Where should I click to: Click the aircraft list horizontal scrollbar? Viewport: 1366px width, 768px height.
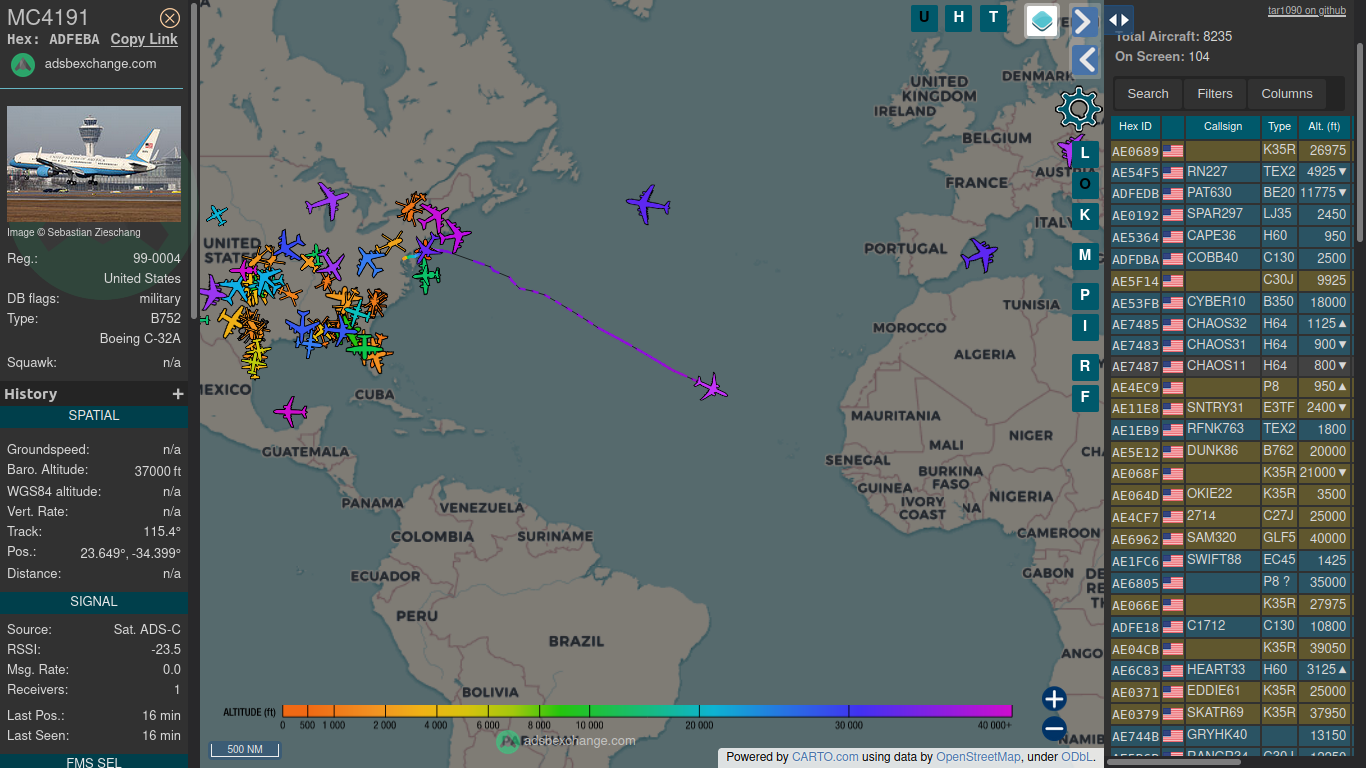[x=1174, y=762]
